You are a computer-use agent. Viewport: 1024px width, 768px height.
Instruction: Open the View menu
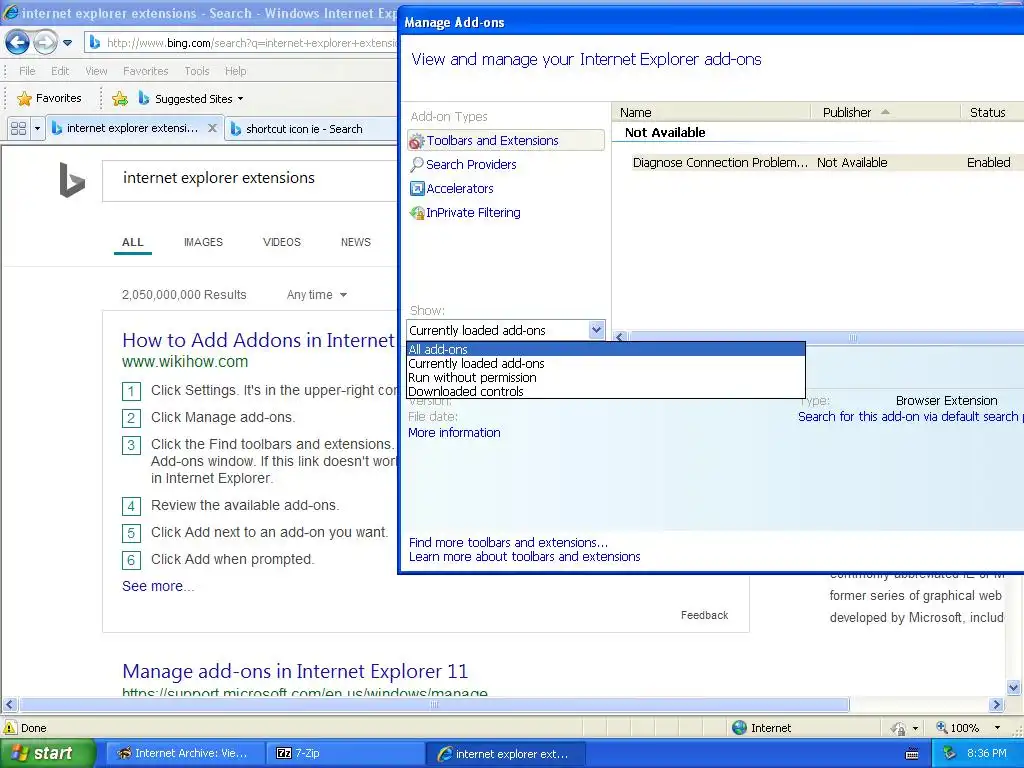coord(96,71)
